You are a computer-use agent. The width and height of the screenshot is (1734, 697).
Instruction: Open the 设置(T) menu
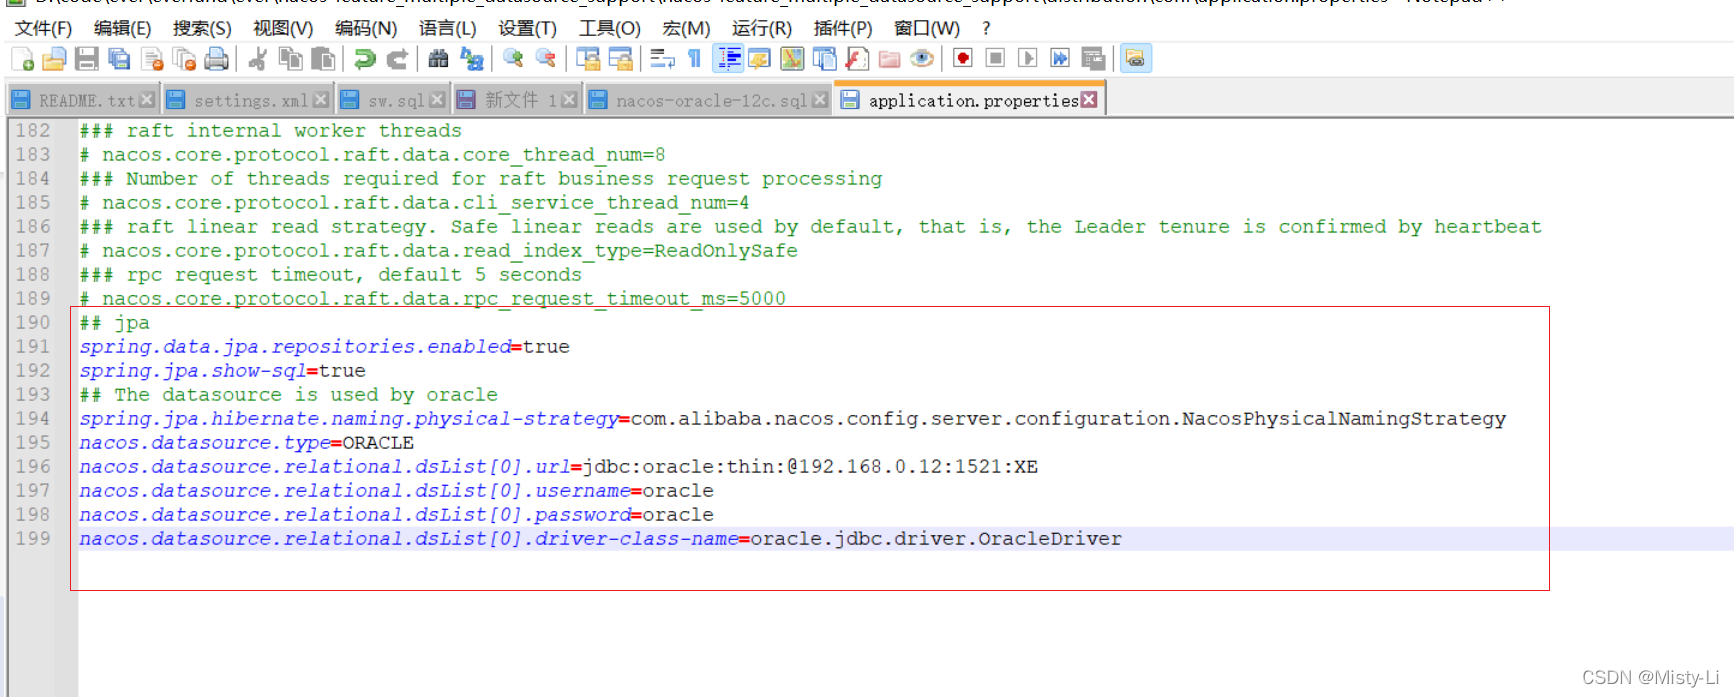coord(527,28)
